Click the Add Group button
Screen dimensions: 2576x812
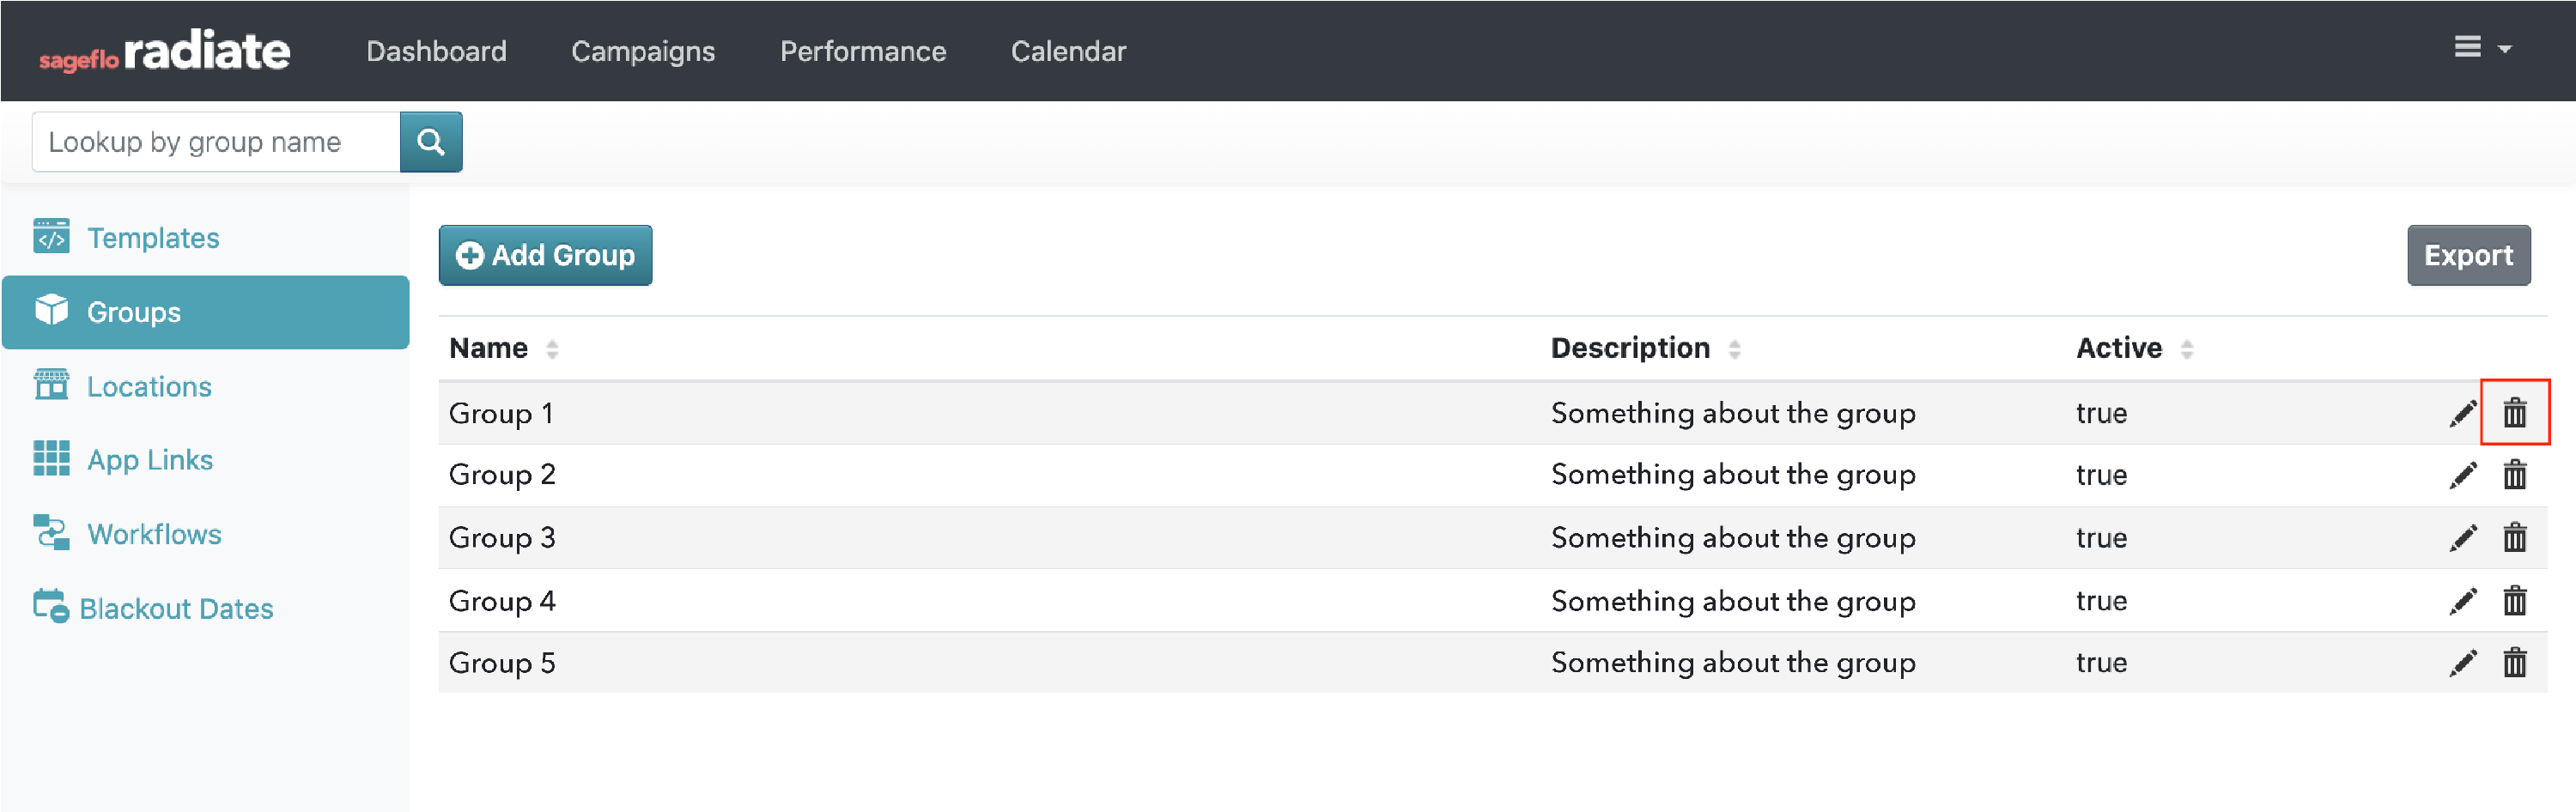coord(545,255)
